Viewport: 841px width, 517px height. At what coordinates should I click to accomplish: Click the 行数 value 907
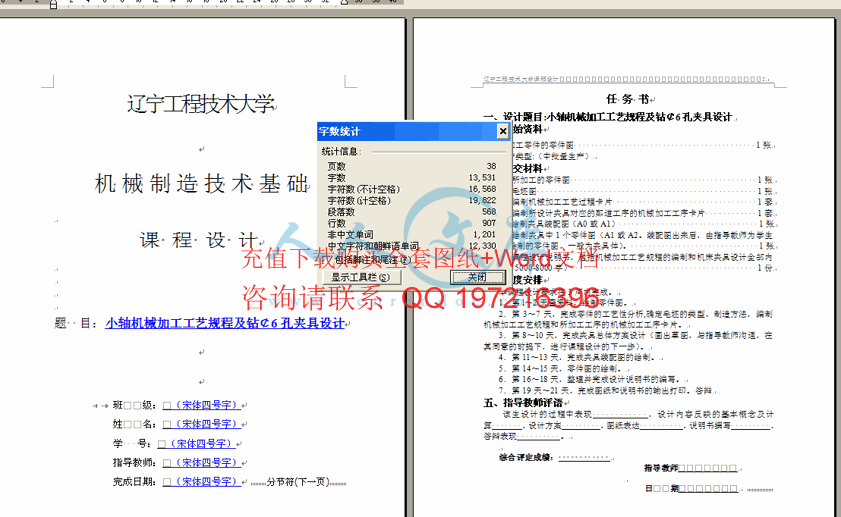coord(489,223)
